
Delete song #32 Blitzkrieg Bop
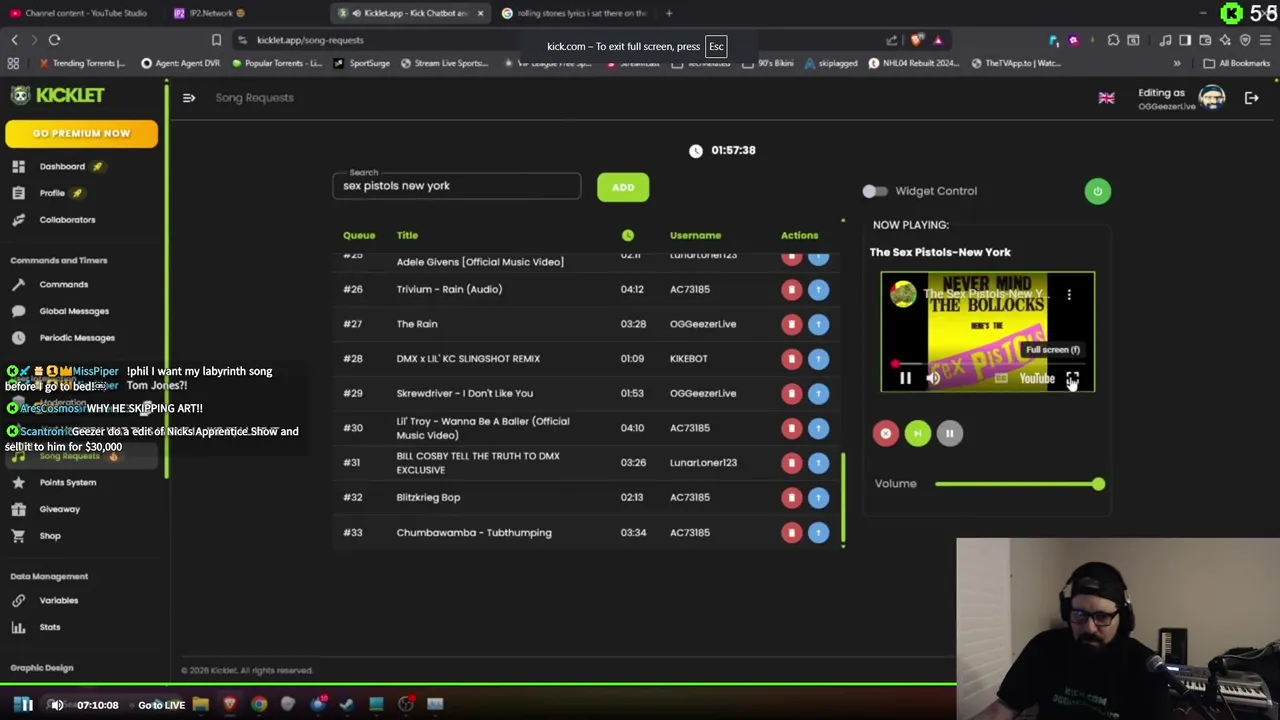click(791, 497)
